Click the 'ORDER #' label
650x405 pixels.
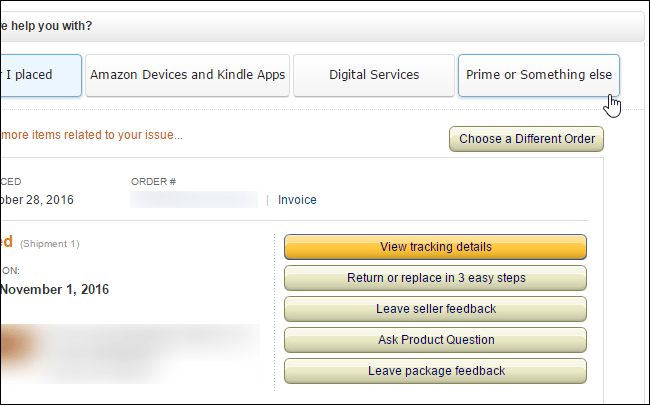(152, 182)
